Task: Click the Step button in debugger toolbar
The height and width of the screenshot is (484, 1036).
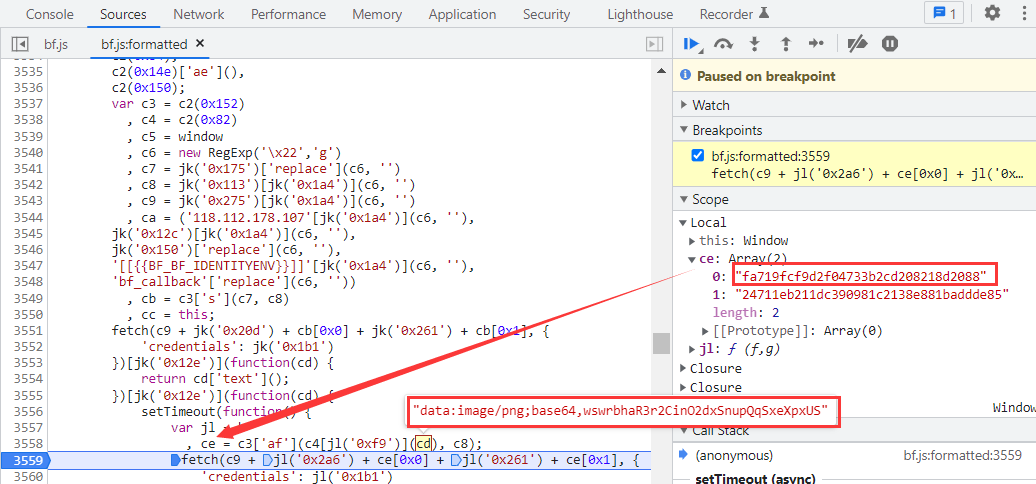Action: [x=817, y=44]
